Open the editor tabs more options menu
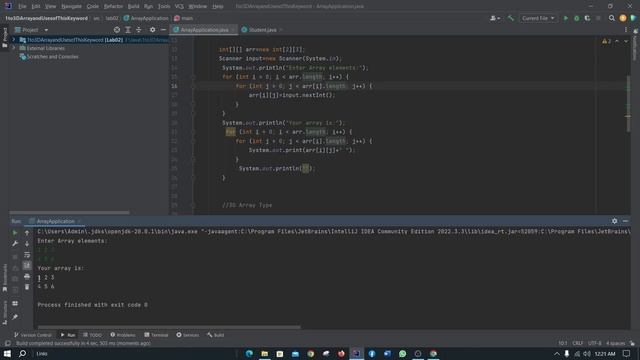 626,30
